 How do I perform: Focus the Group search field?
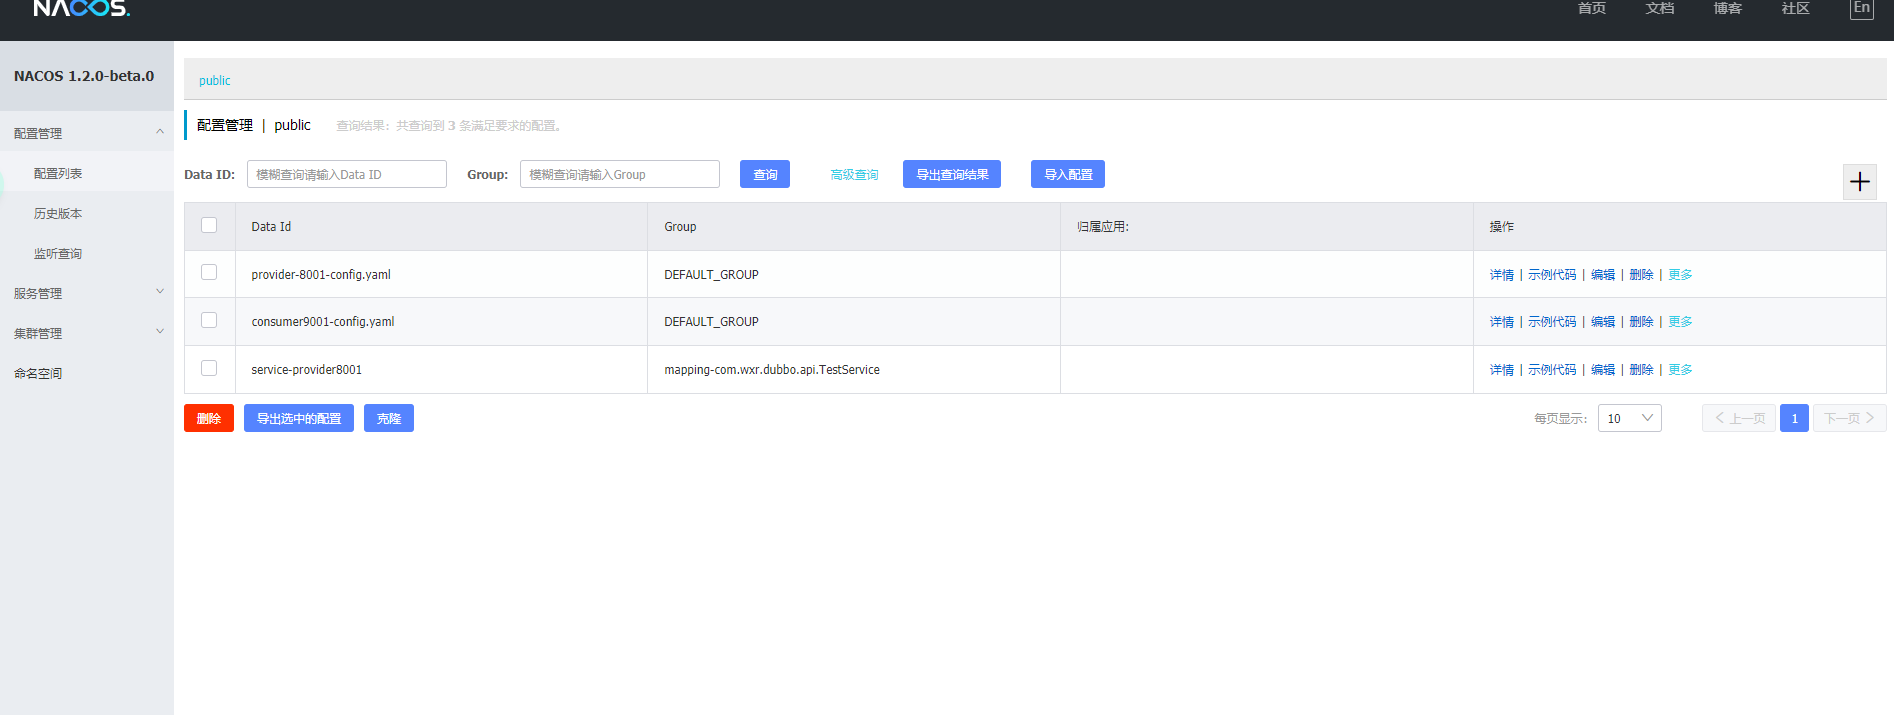coord(620,174)
